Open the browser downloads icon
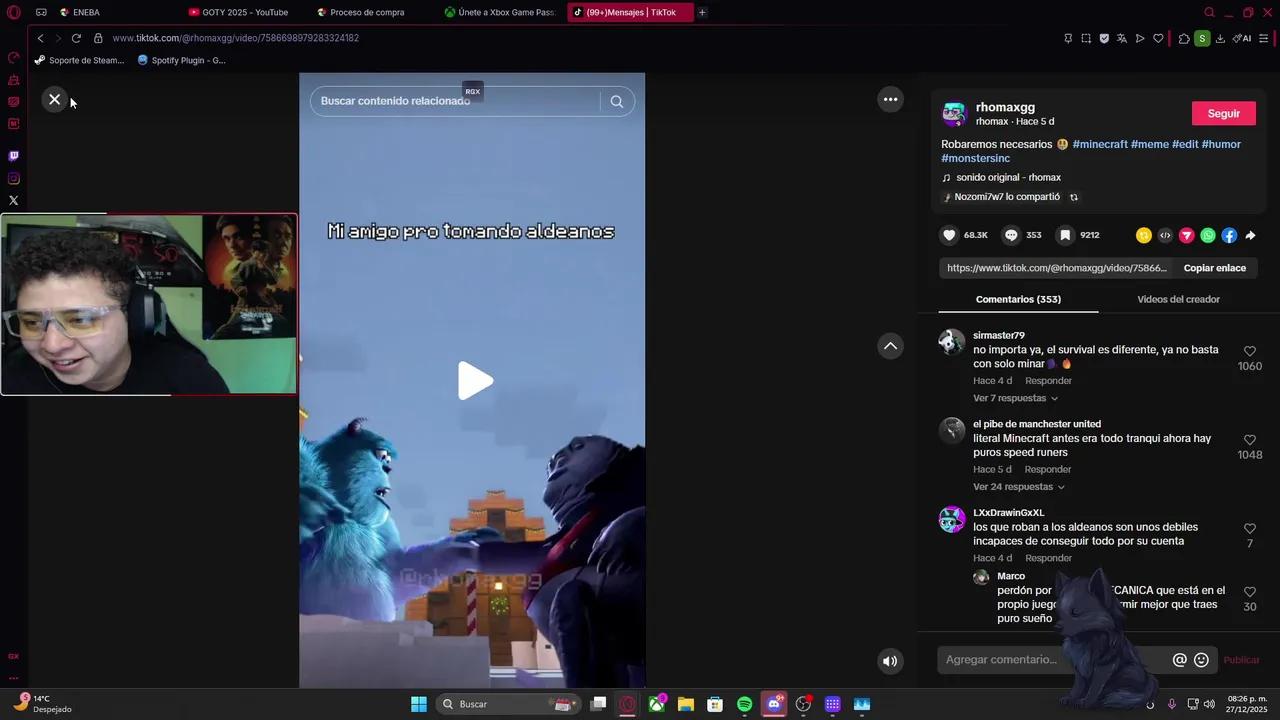Viewport: 1280px width, 720px height. (x=1220, y=38)
